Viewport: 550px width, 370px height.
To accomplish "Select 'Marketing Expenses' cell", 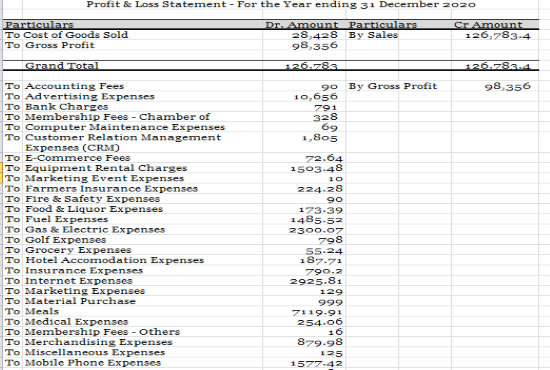I will pyautogui.click(x=85, y=291).
